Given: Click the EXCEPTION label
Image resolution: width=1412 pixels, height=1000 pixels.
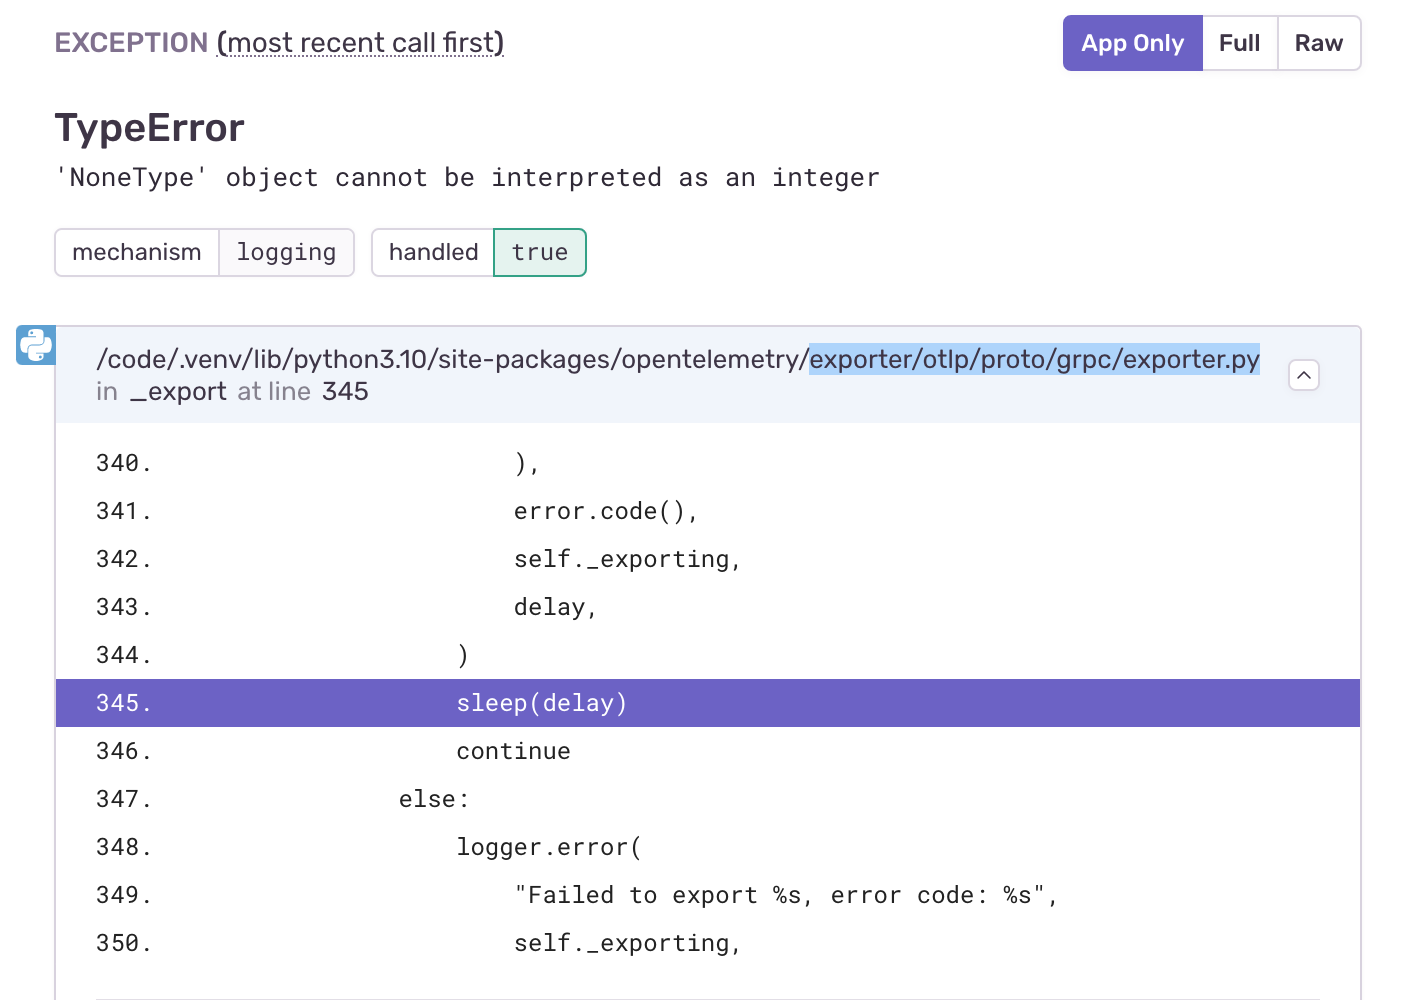Looking at the screenshot, I should pyautogui.click(x=131, y=42).
